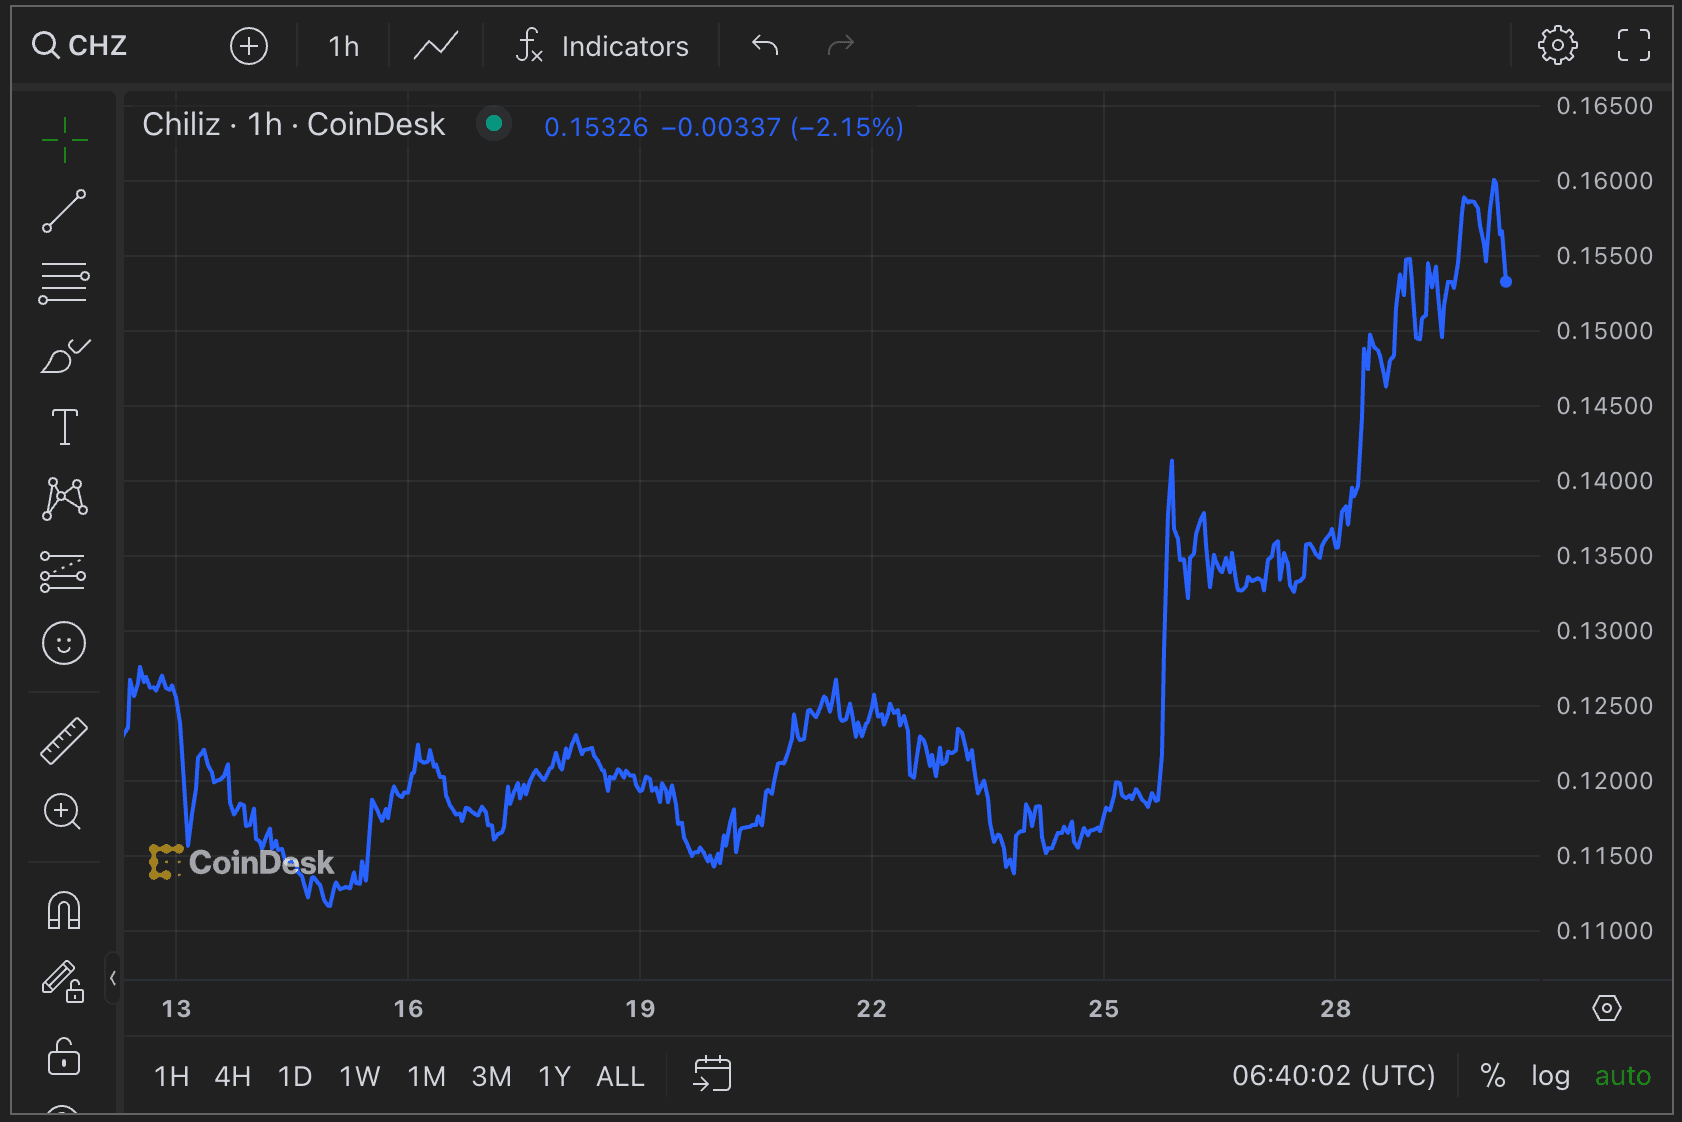Image resolution: width=1682 pixels, height=1122 pixels.
Task: Pick the measure ruler tool
Action: pos(64,740)
